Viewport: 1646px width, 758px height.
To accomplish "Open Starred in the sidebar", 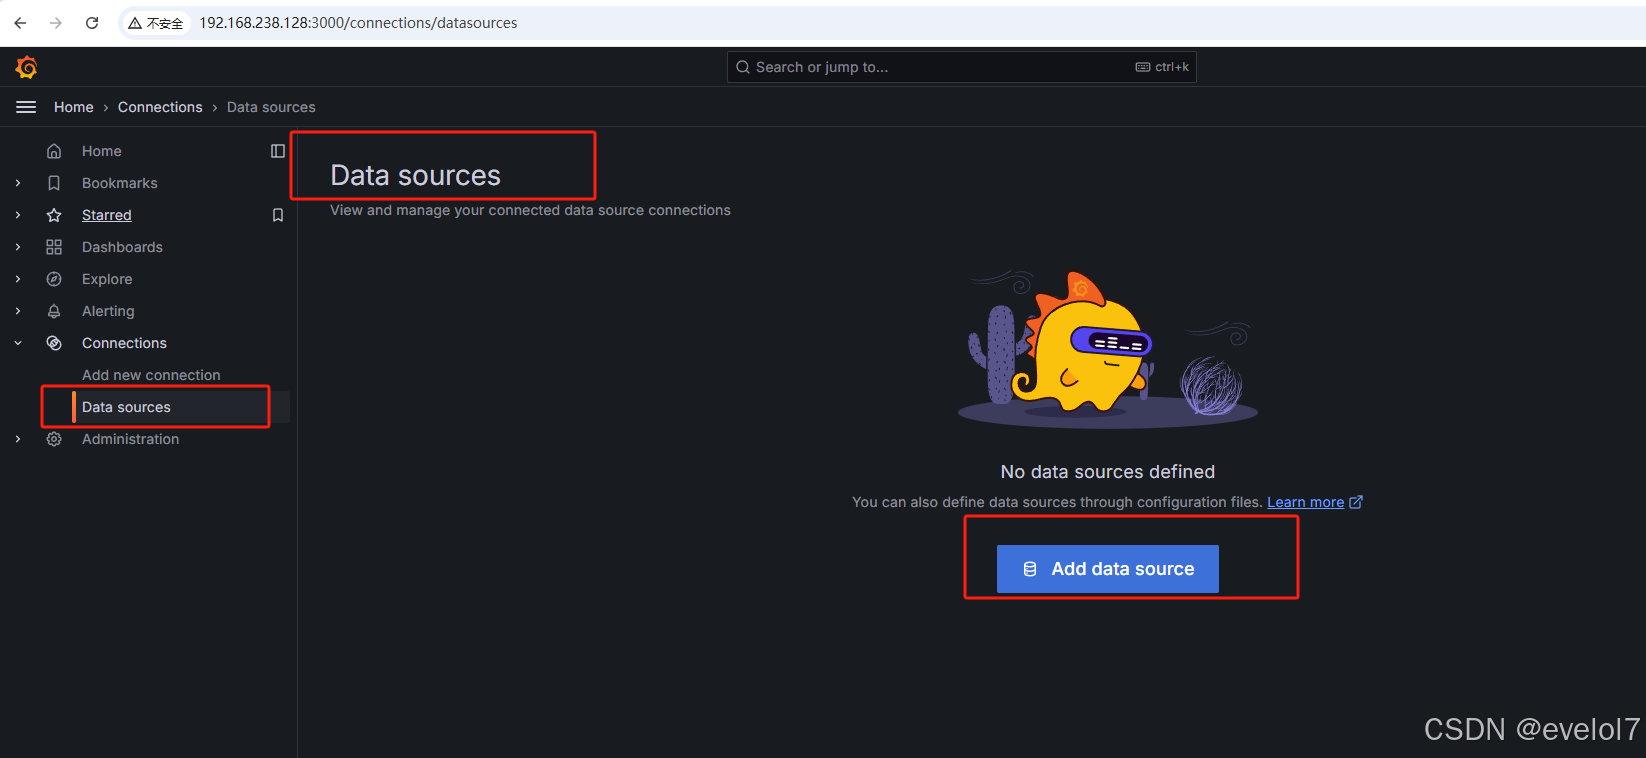I will tap(107, 215).
